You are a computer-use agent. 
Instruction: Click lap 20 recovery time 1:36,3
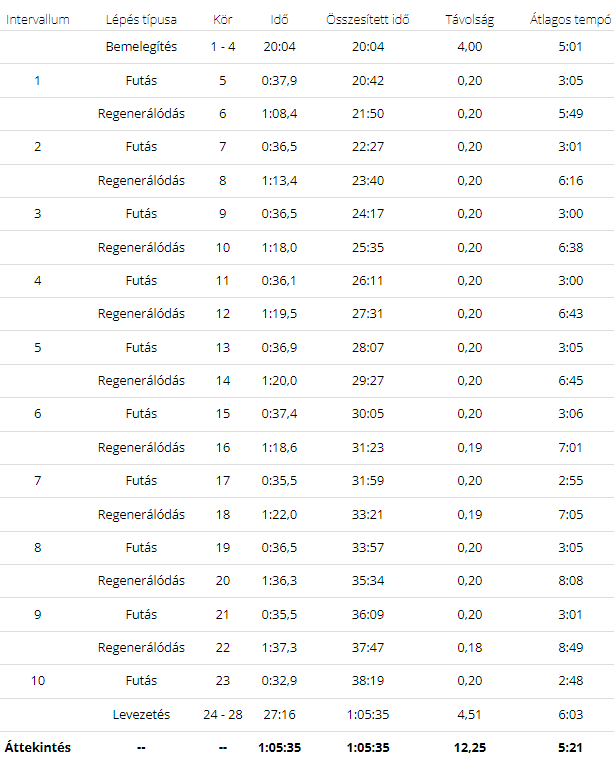point(279,580)
